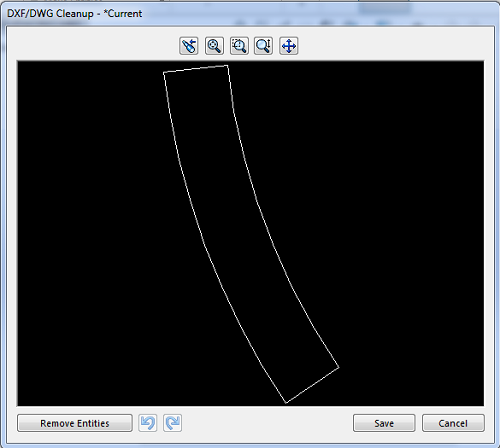
Task: Select the Previous View toolbar icon
Action: (x=189, y=46)
